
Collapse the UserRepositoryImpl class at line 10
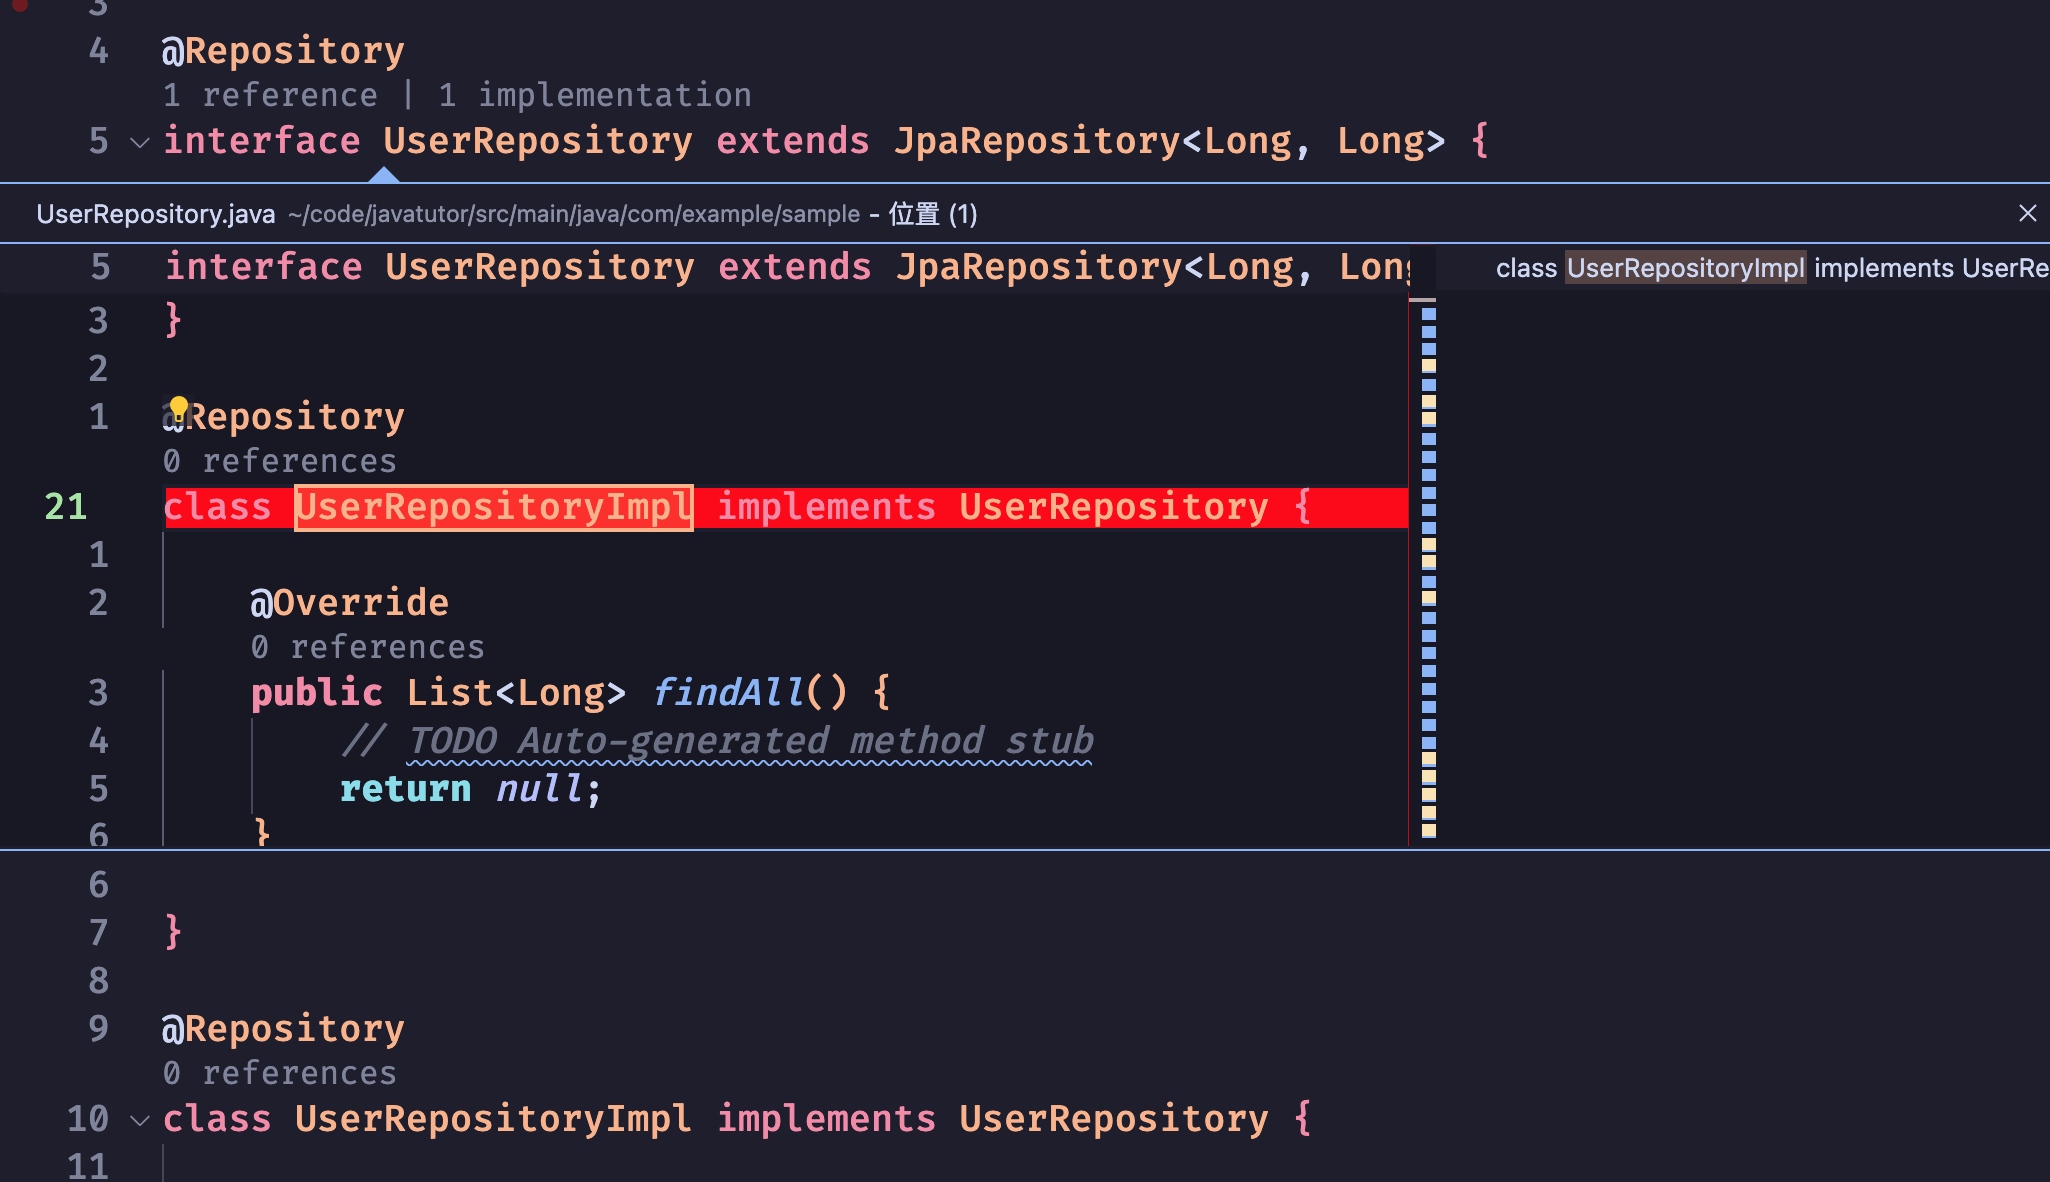[x=138, y=1122]
